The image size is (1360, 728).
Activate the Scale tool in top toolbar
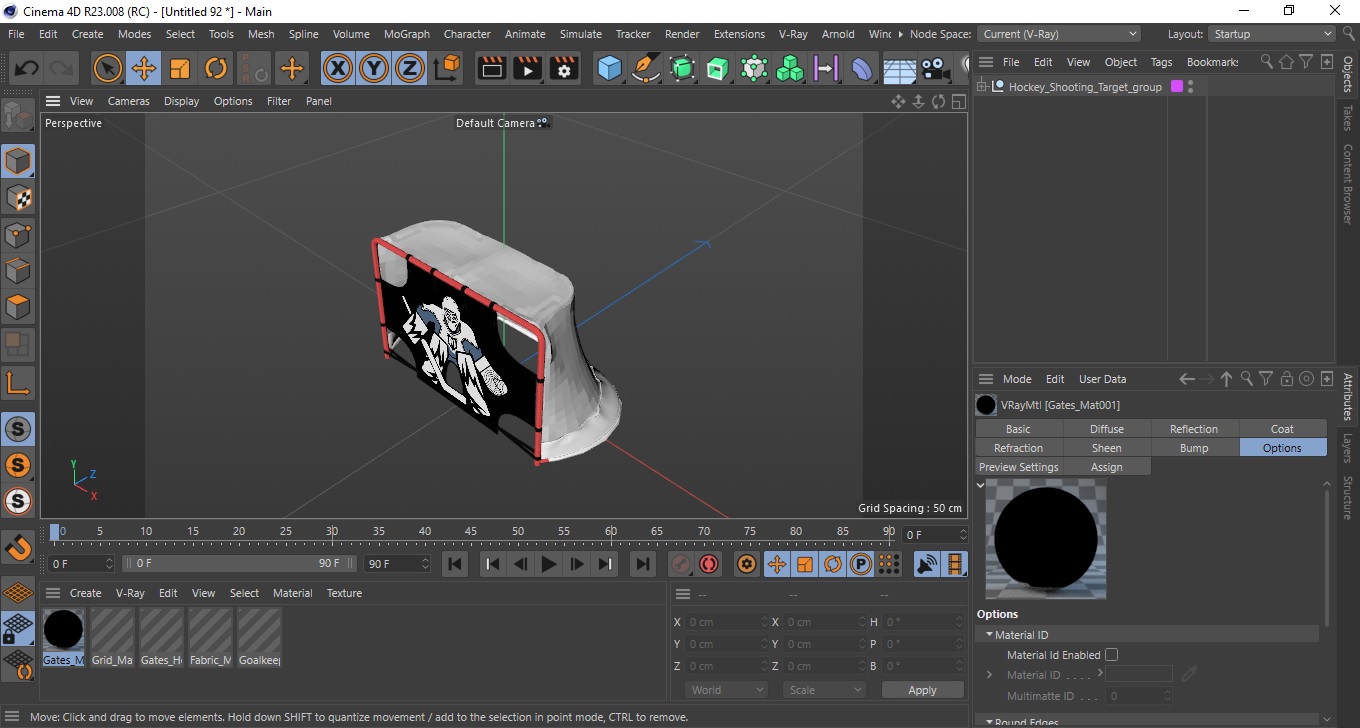[180, 69]
